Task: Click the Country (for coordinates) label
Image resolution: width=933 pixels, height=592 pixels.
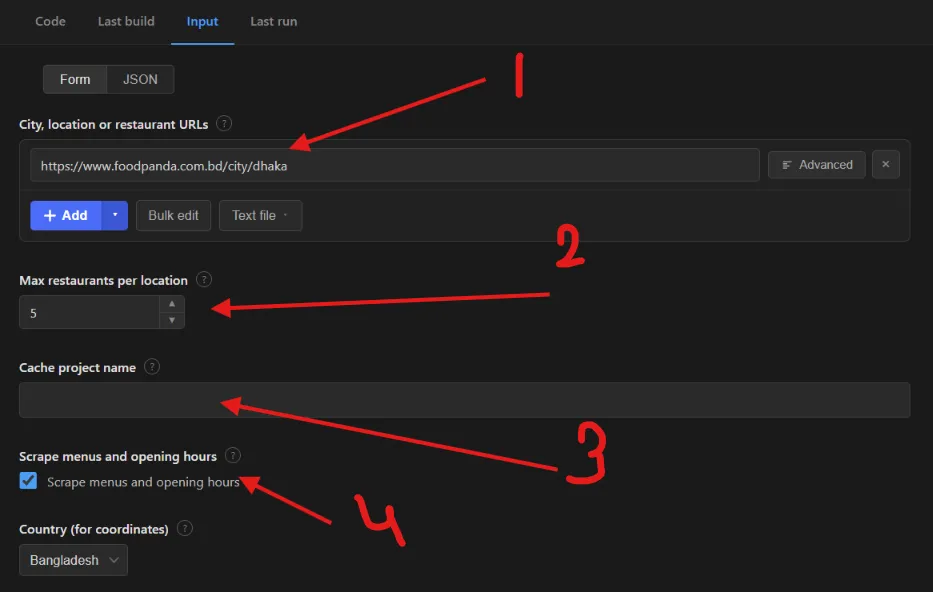Action: tap(94, 529)
